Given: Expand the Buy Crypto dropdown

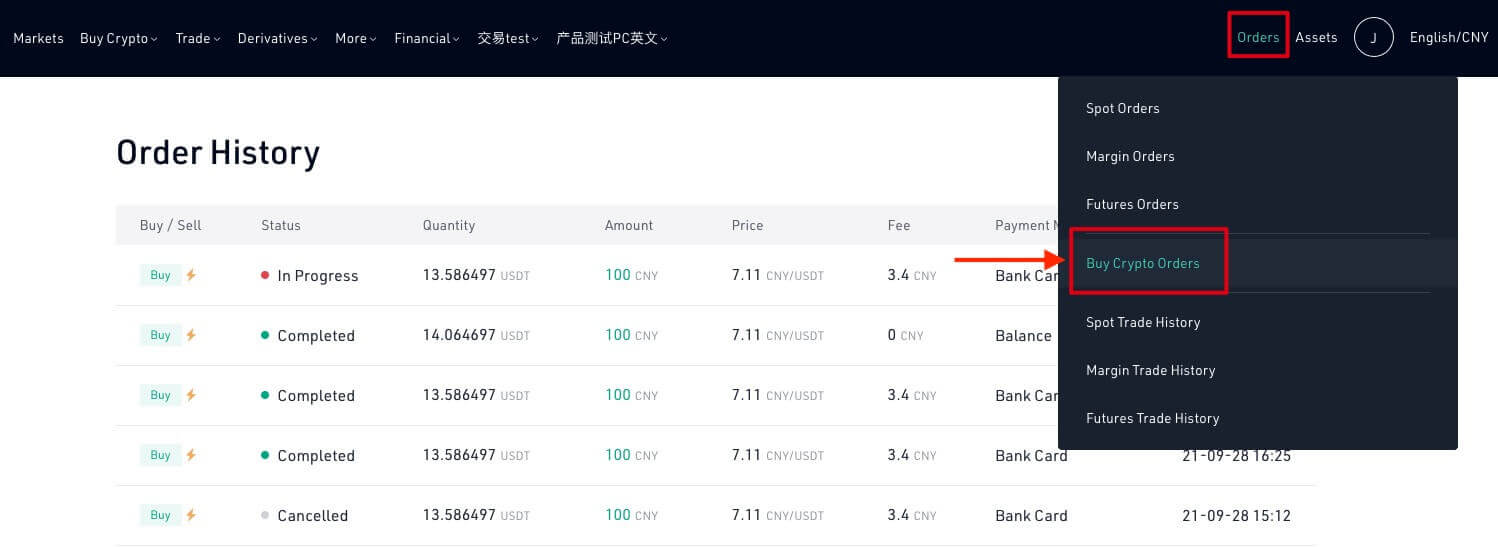Looking at the screenshot, I should click(119, 38).
